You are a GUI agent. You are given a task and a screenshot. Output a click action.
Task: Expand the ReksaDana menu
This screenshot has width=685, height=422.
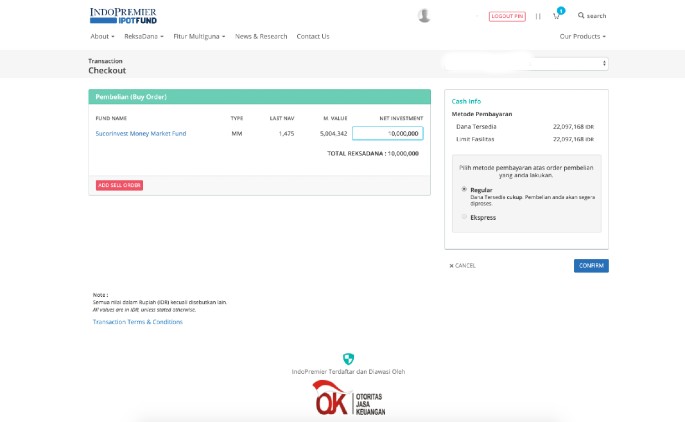pyautogui.click(x=144, y=36)
